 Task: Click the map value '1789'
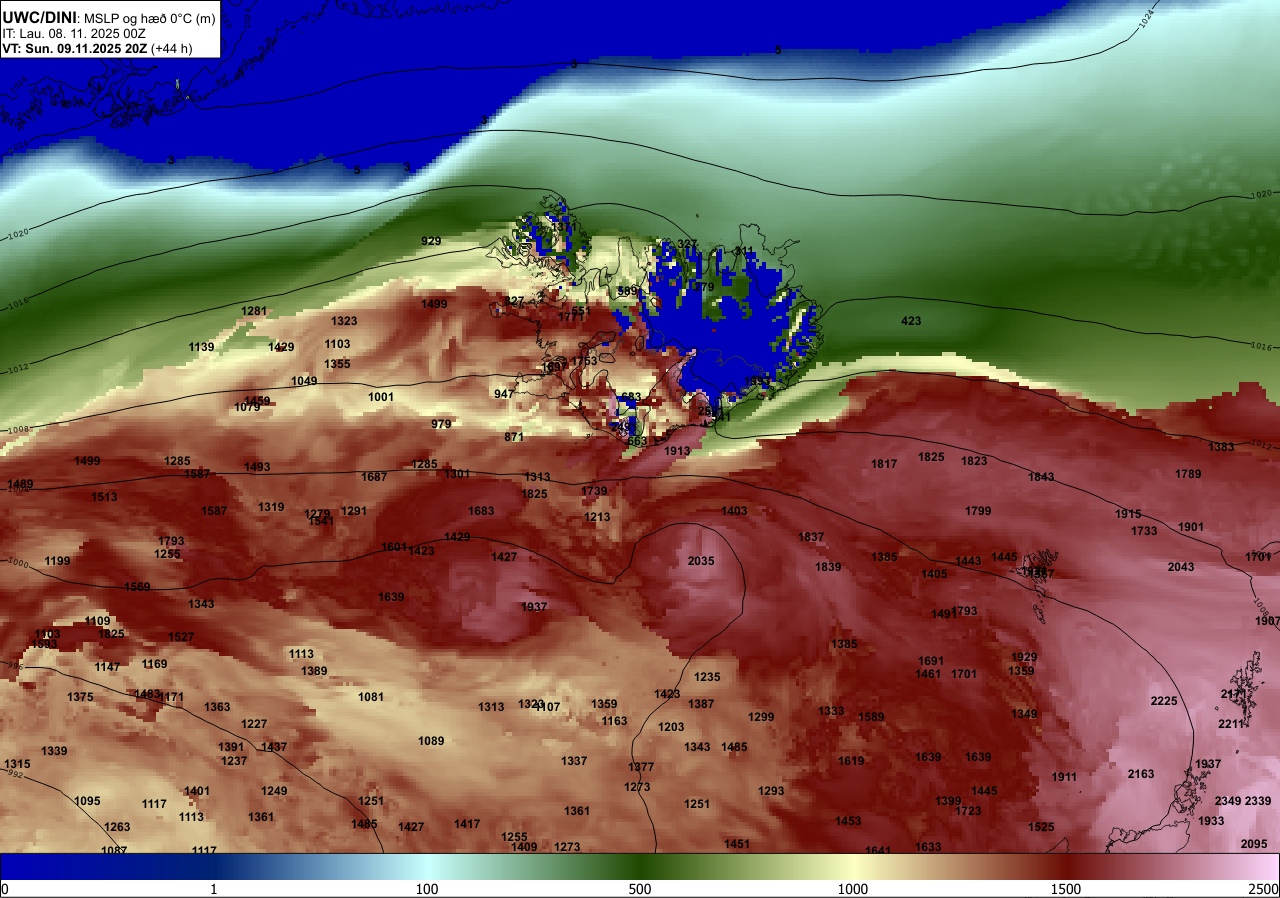click(1188, 474)
